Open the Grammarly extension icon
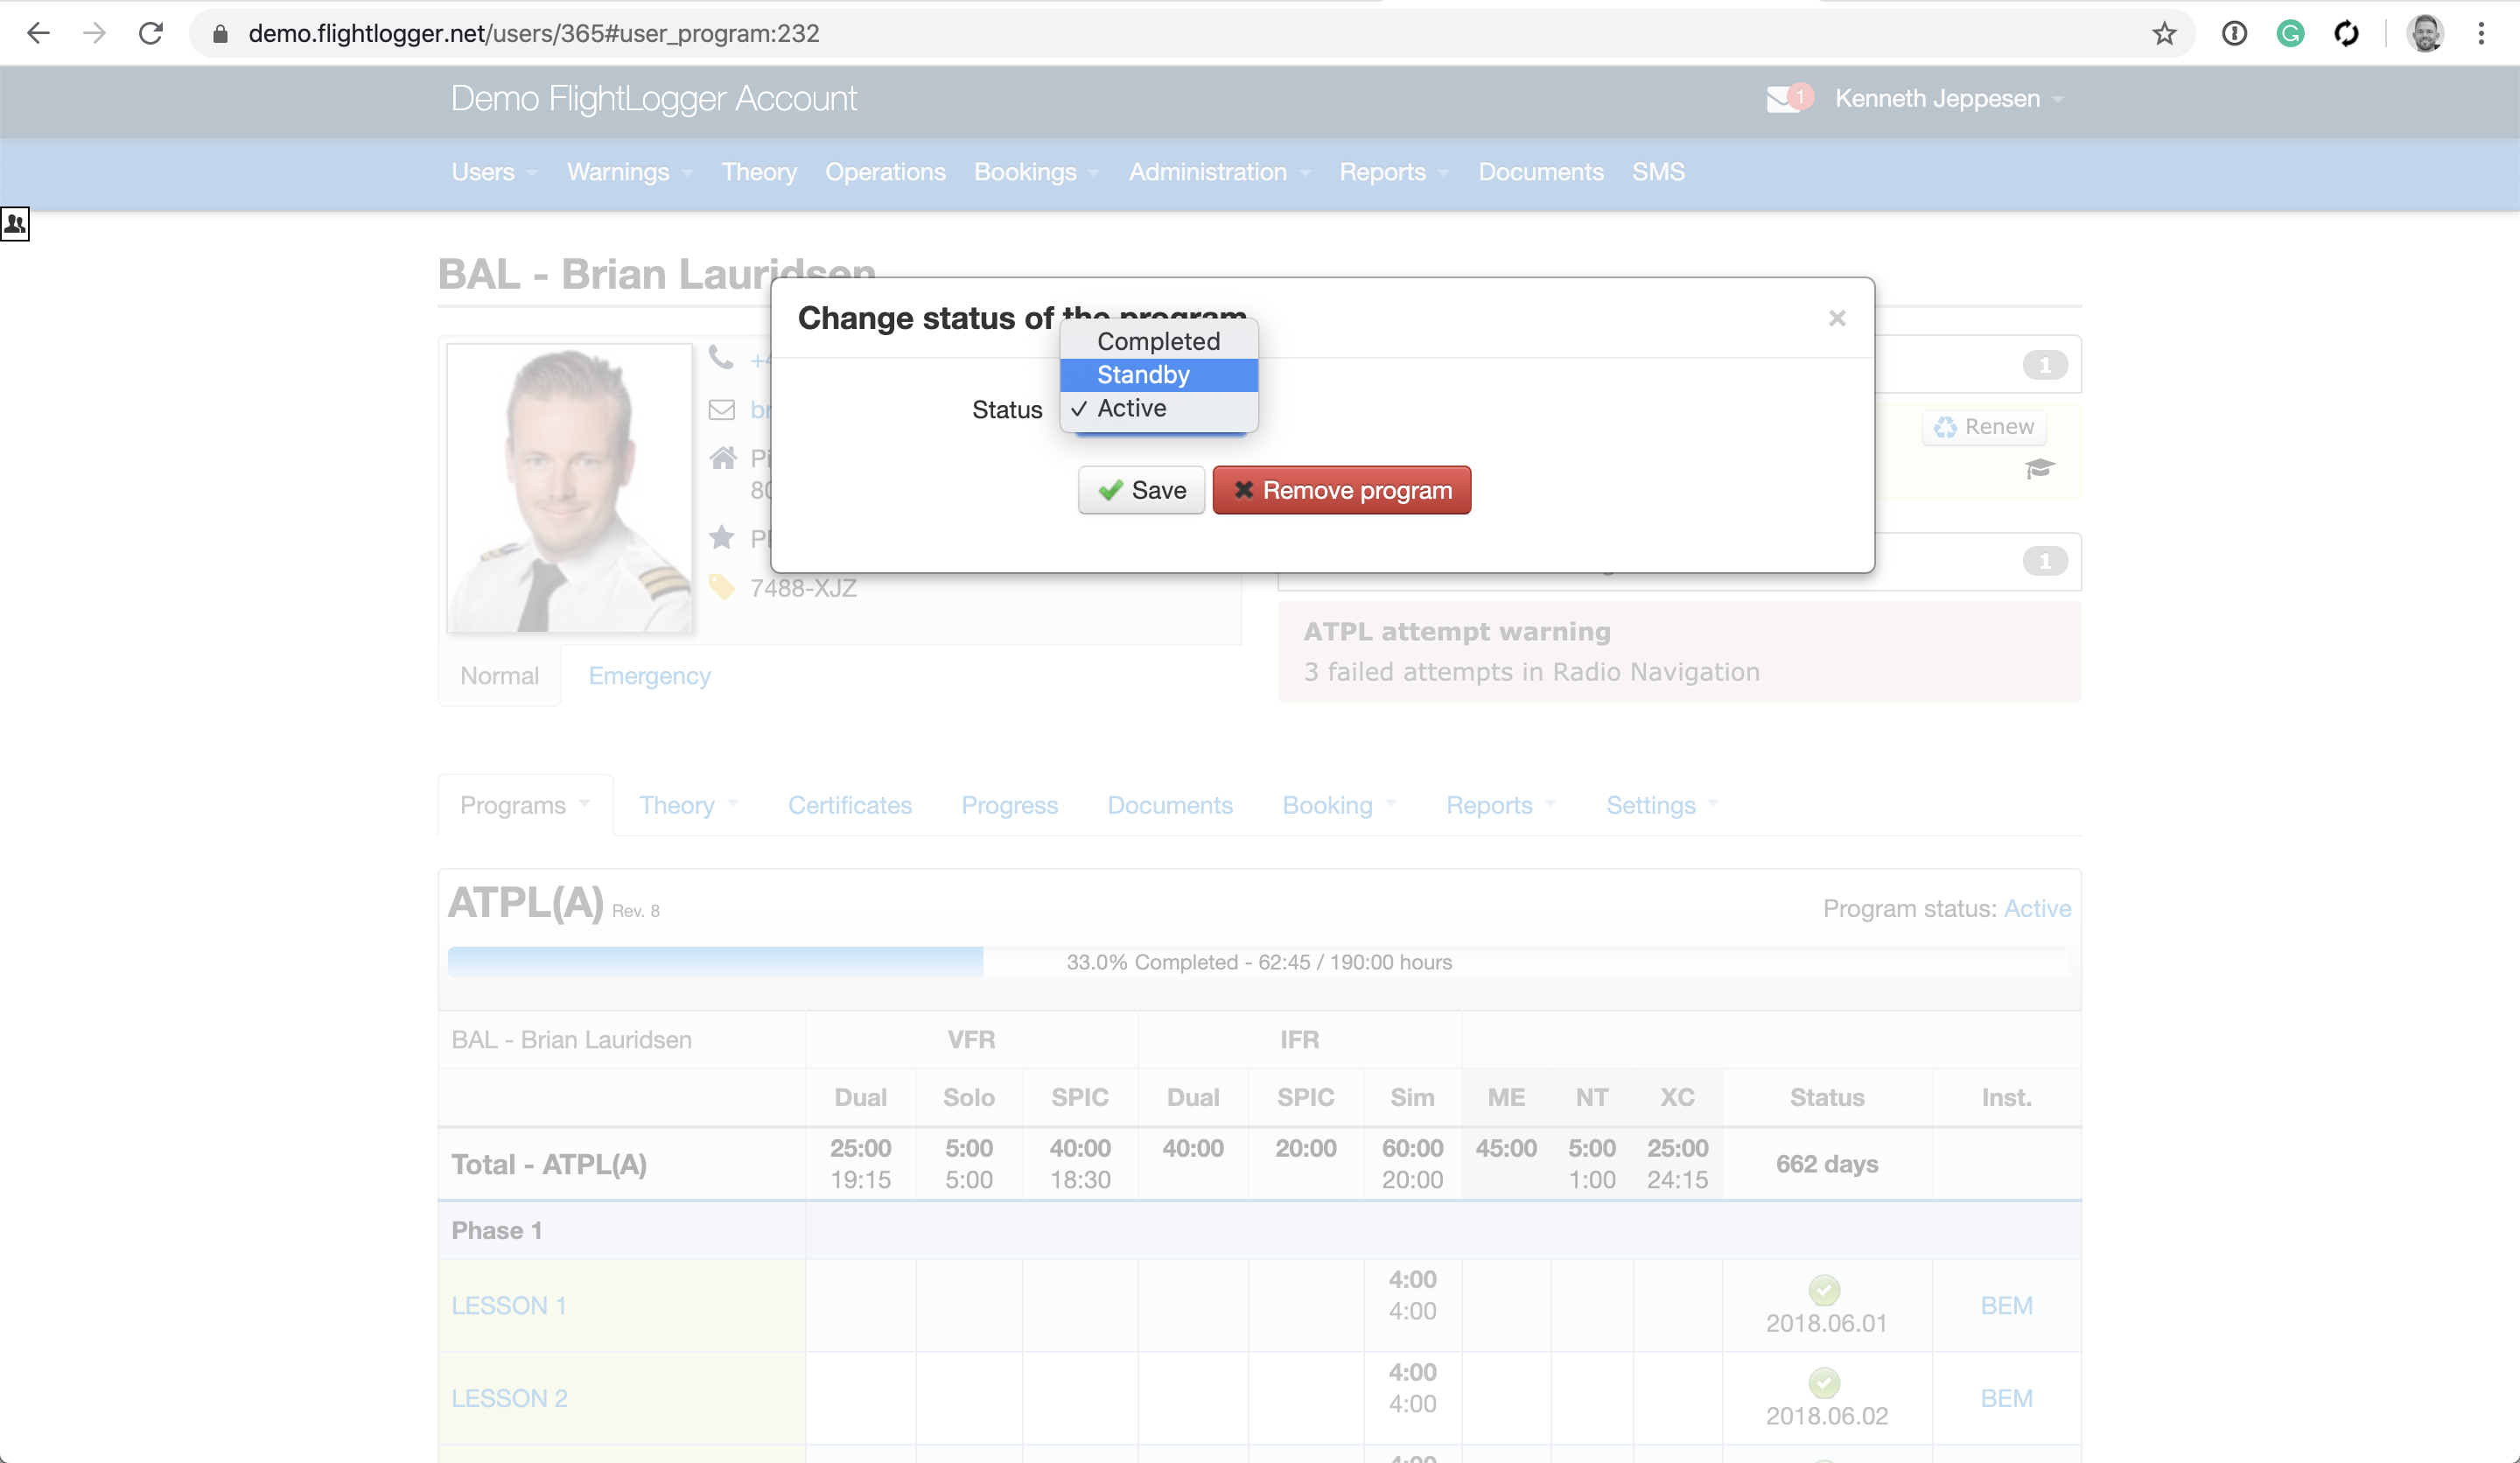The height and width of the screenshot is (1463, 2520). (x=2290, y=33)
